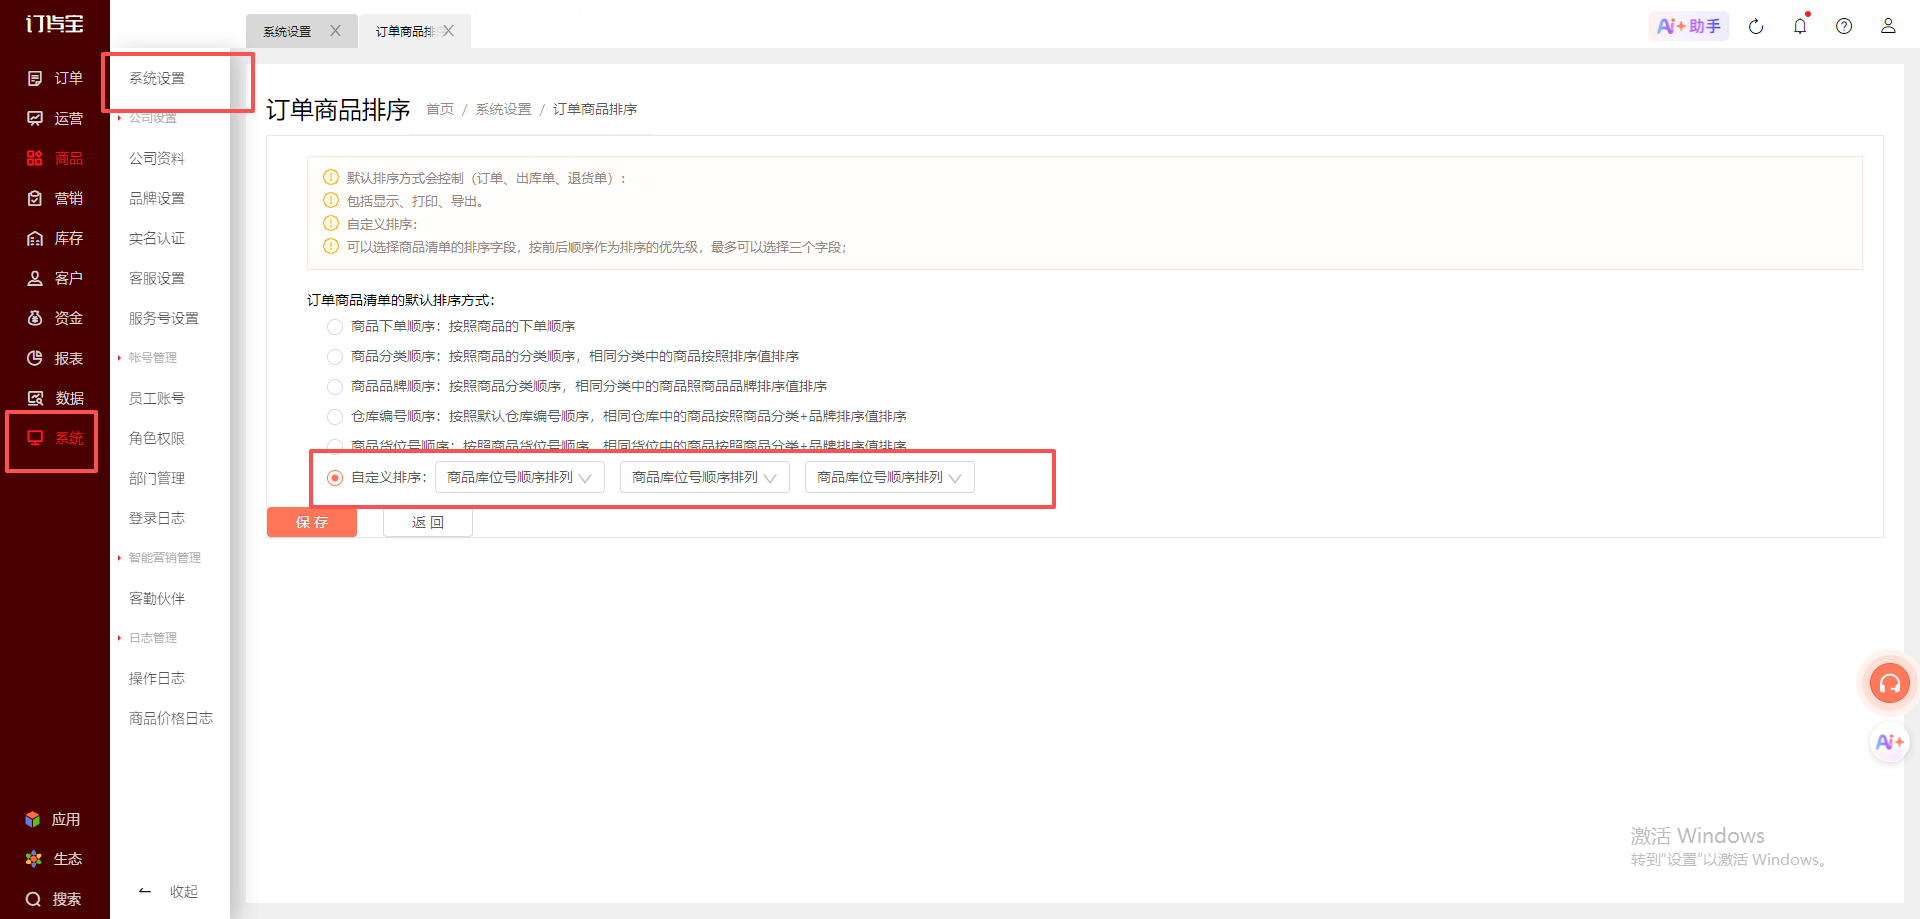Click the AI+助手 button
Screen dimensions: 1920x919
coord(1689,26)
